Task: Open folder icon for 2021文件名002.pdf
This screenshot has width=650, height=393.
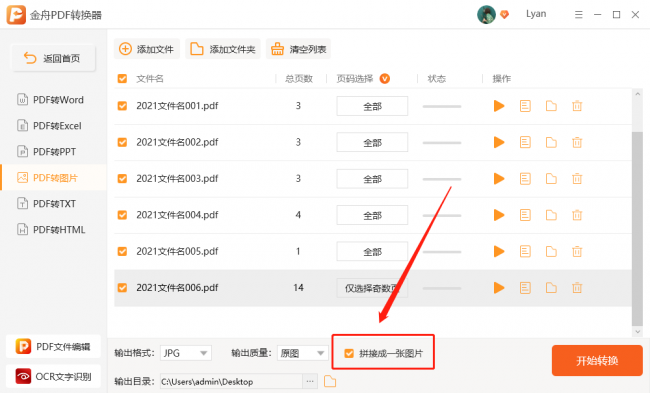Action: (x=551, y=143)
